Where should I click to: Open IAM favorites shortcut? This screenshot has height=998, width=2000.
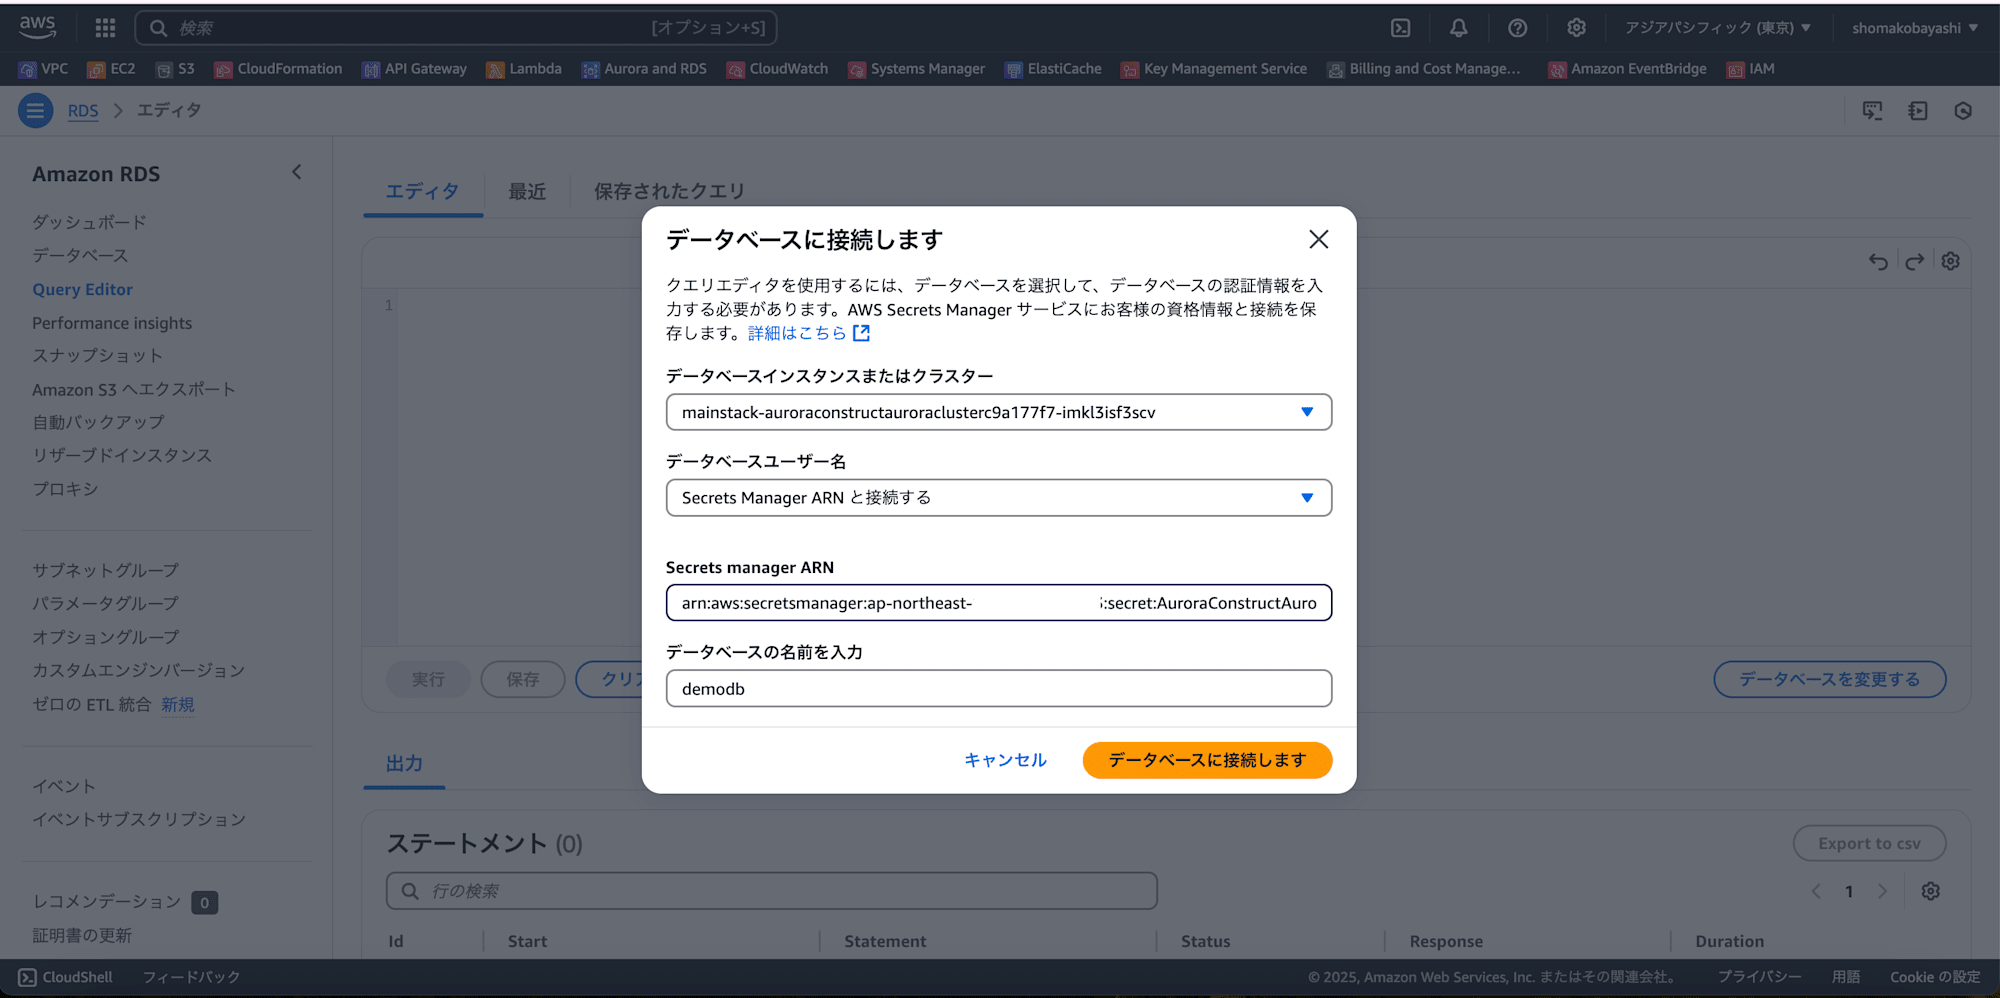click(1751, 69)
